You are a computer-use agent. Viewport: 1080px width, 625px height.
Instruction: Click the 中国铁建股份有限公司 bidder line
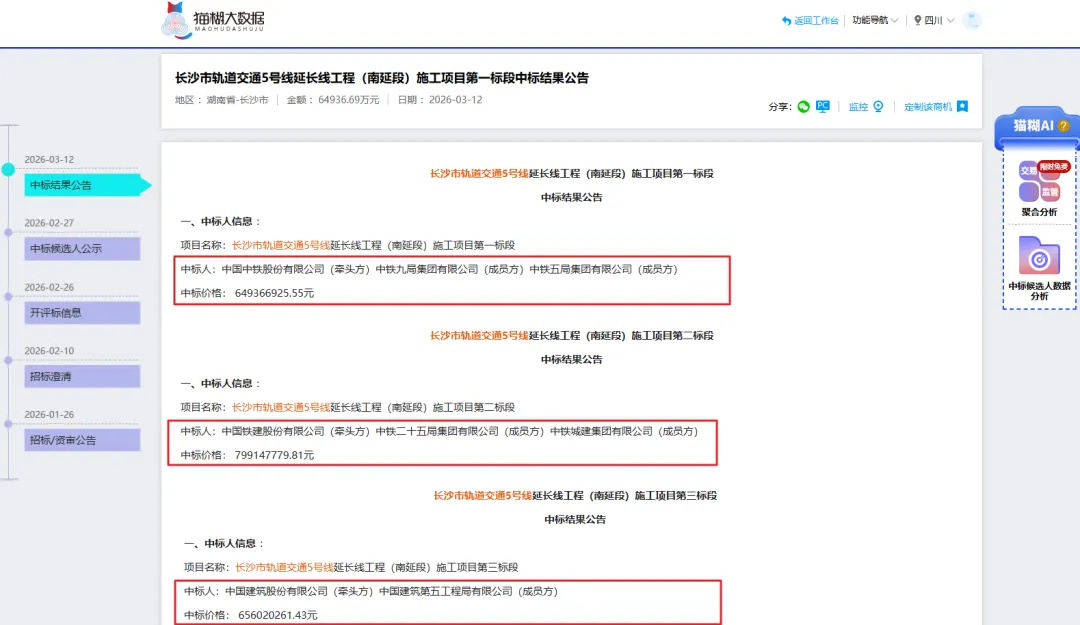pos(439,431)
